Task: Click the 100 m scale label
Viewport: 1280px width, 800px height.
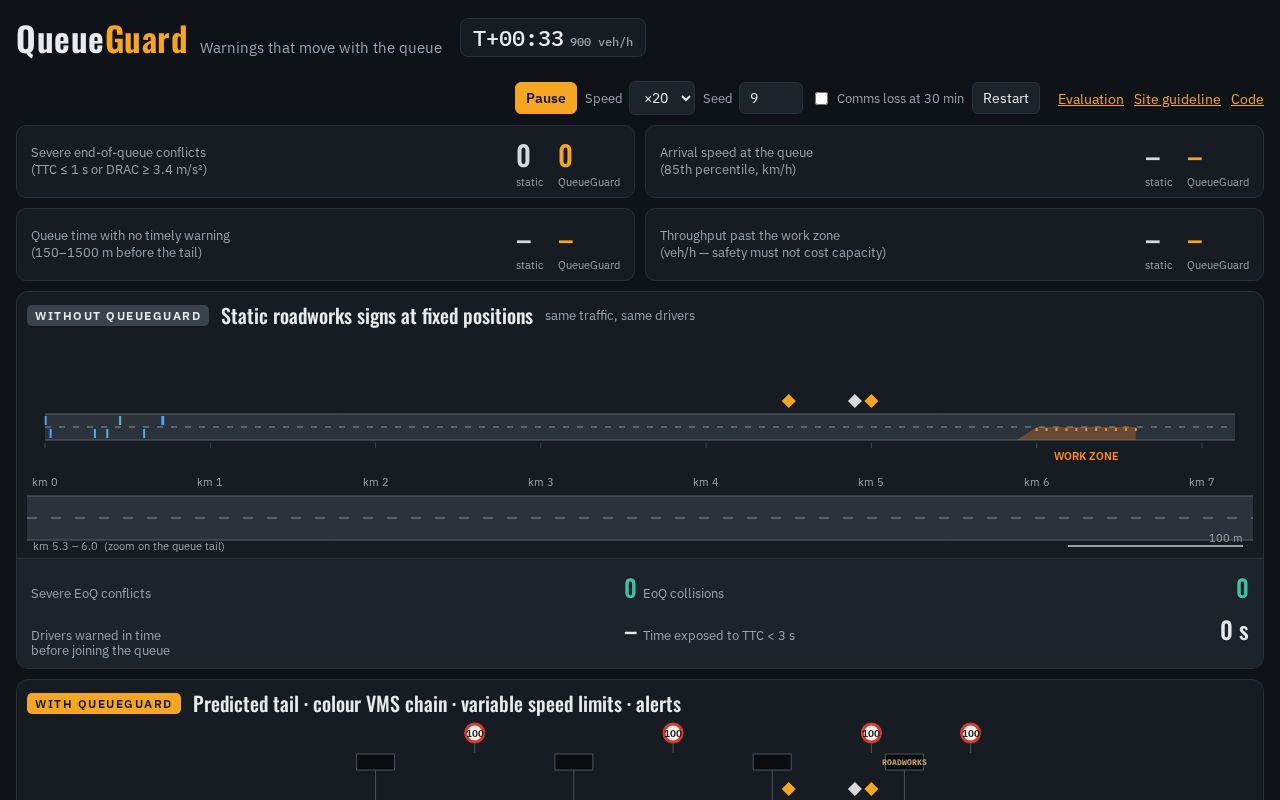Action: (1226, 538)
